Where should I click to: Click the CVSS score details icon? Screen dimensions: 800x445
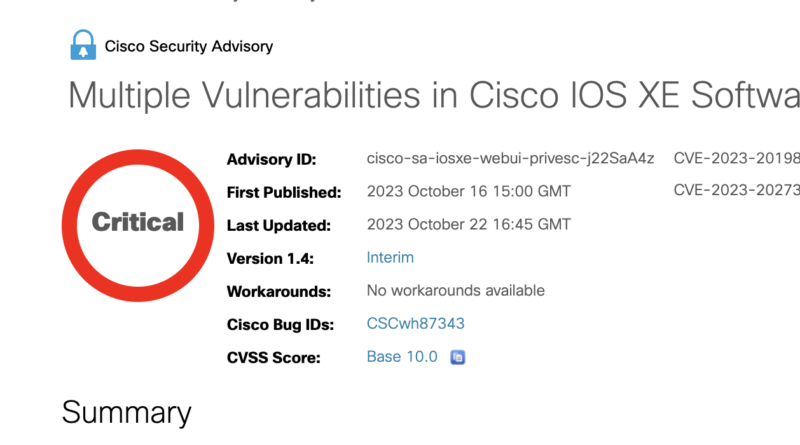458,357
